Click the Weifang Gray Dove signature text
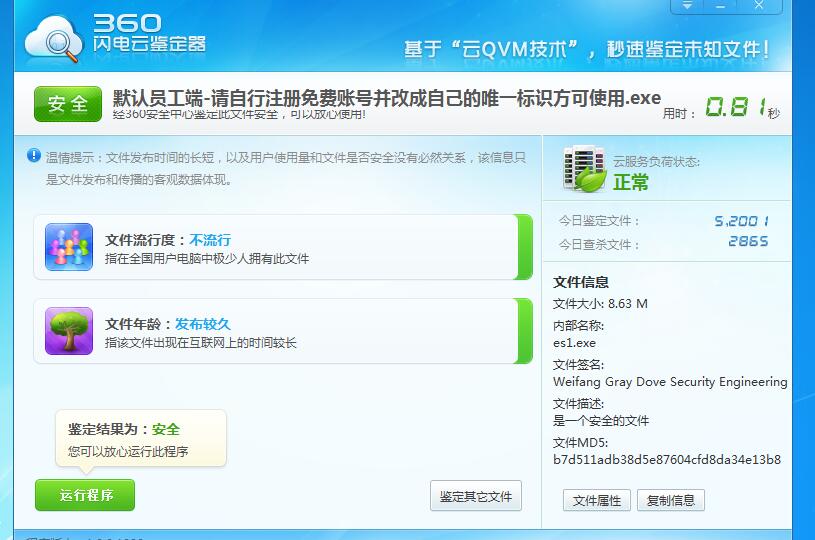Image resolution: width=815 pixels, height=540 pixels. coord(670,381)
